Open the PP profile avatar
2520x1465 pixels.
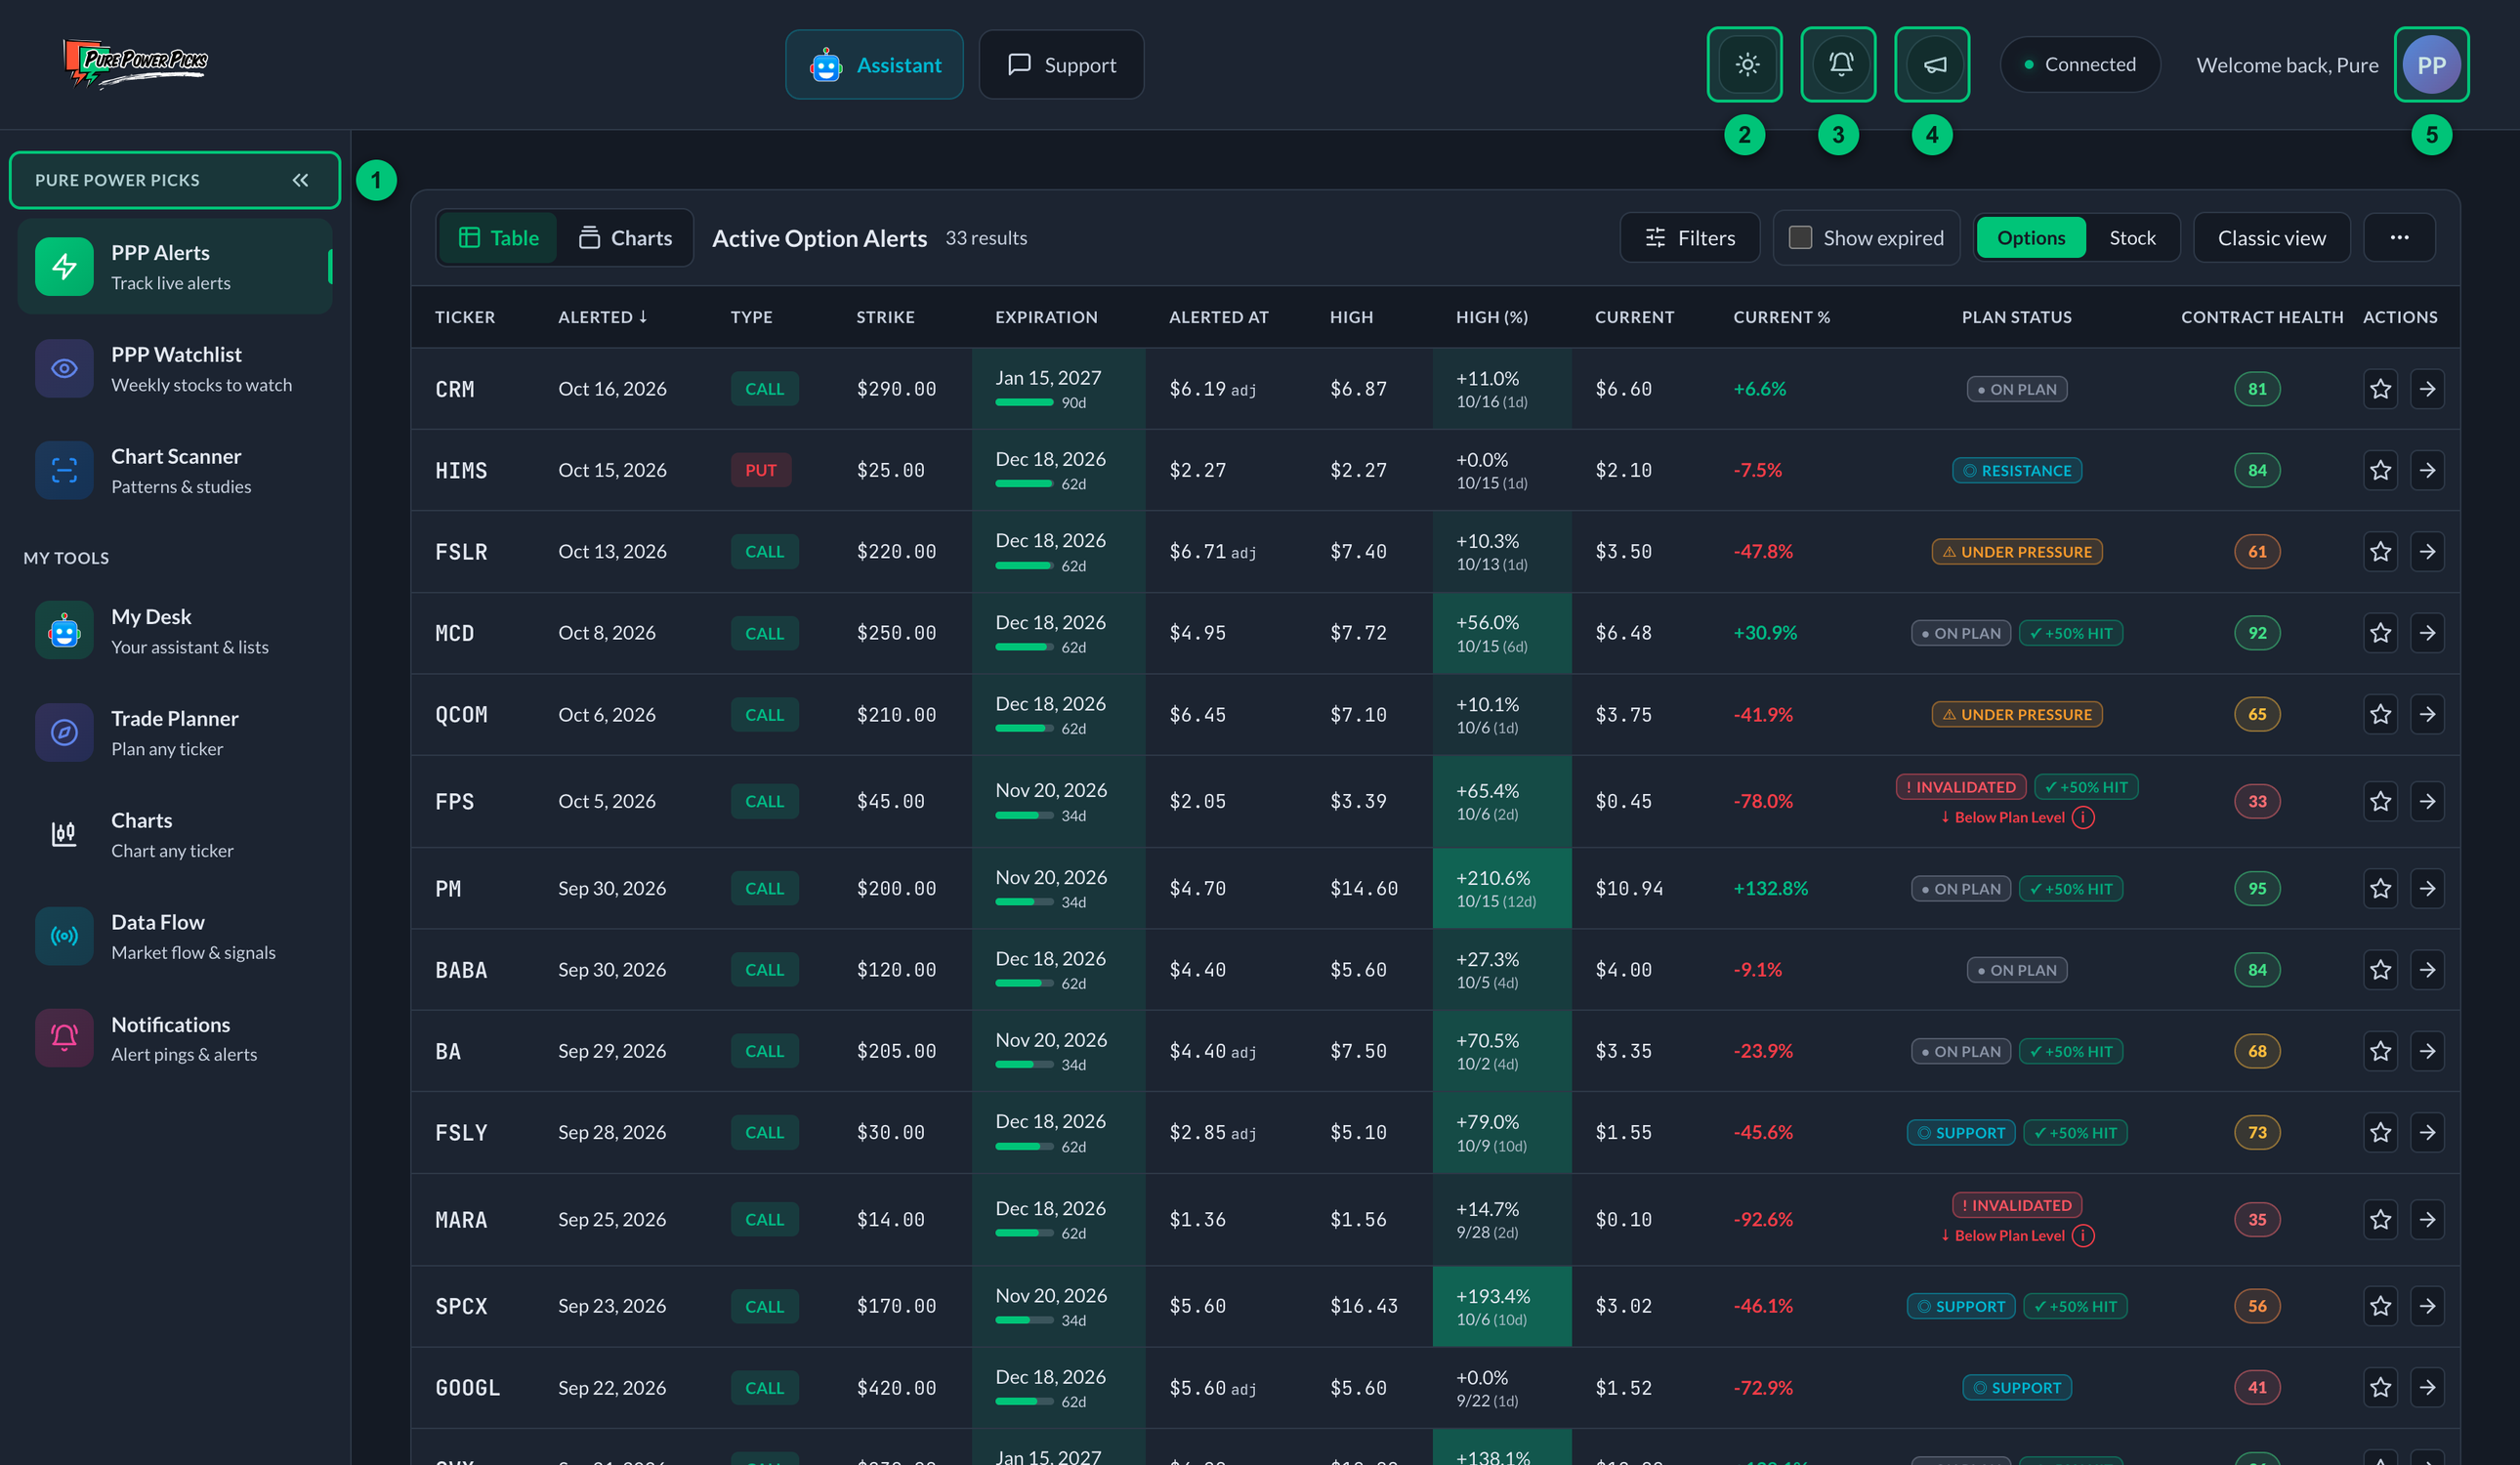click(2431, 65)
